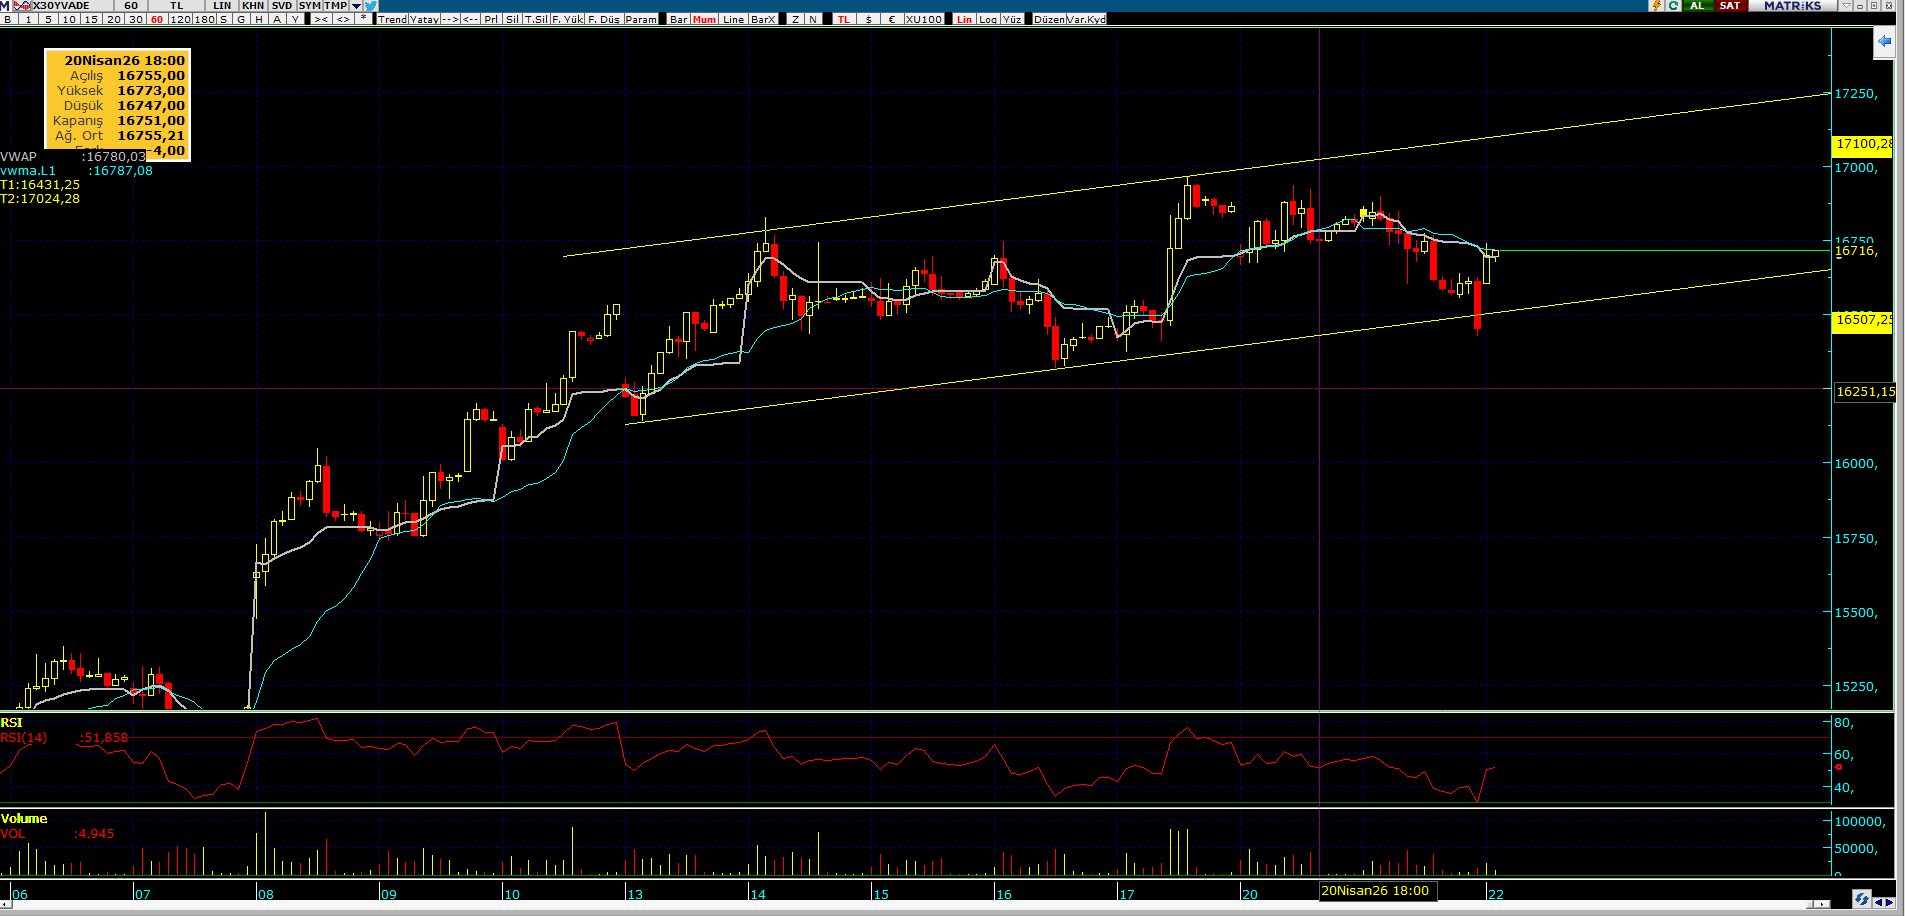Select the 15-minute period
This screenshot has height=916, width=1905.
91,19
